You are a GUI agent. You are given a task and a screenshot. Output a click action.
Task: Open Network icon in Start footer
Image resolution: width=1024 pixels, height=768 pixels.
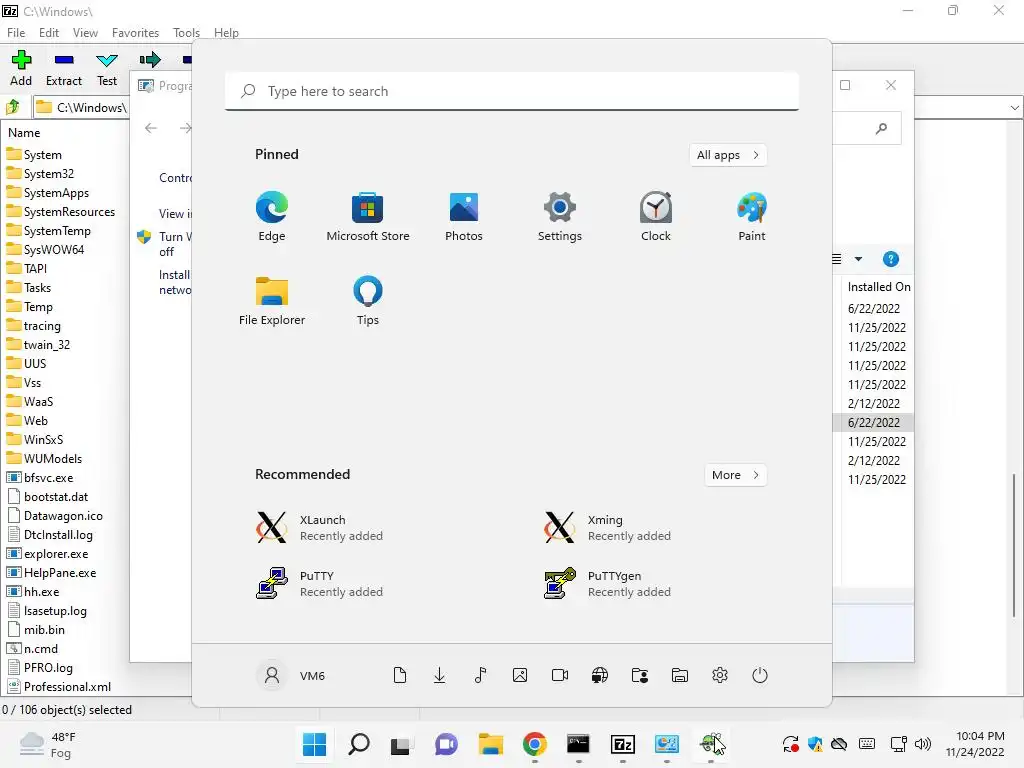tap(600, 675)
